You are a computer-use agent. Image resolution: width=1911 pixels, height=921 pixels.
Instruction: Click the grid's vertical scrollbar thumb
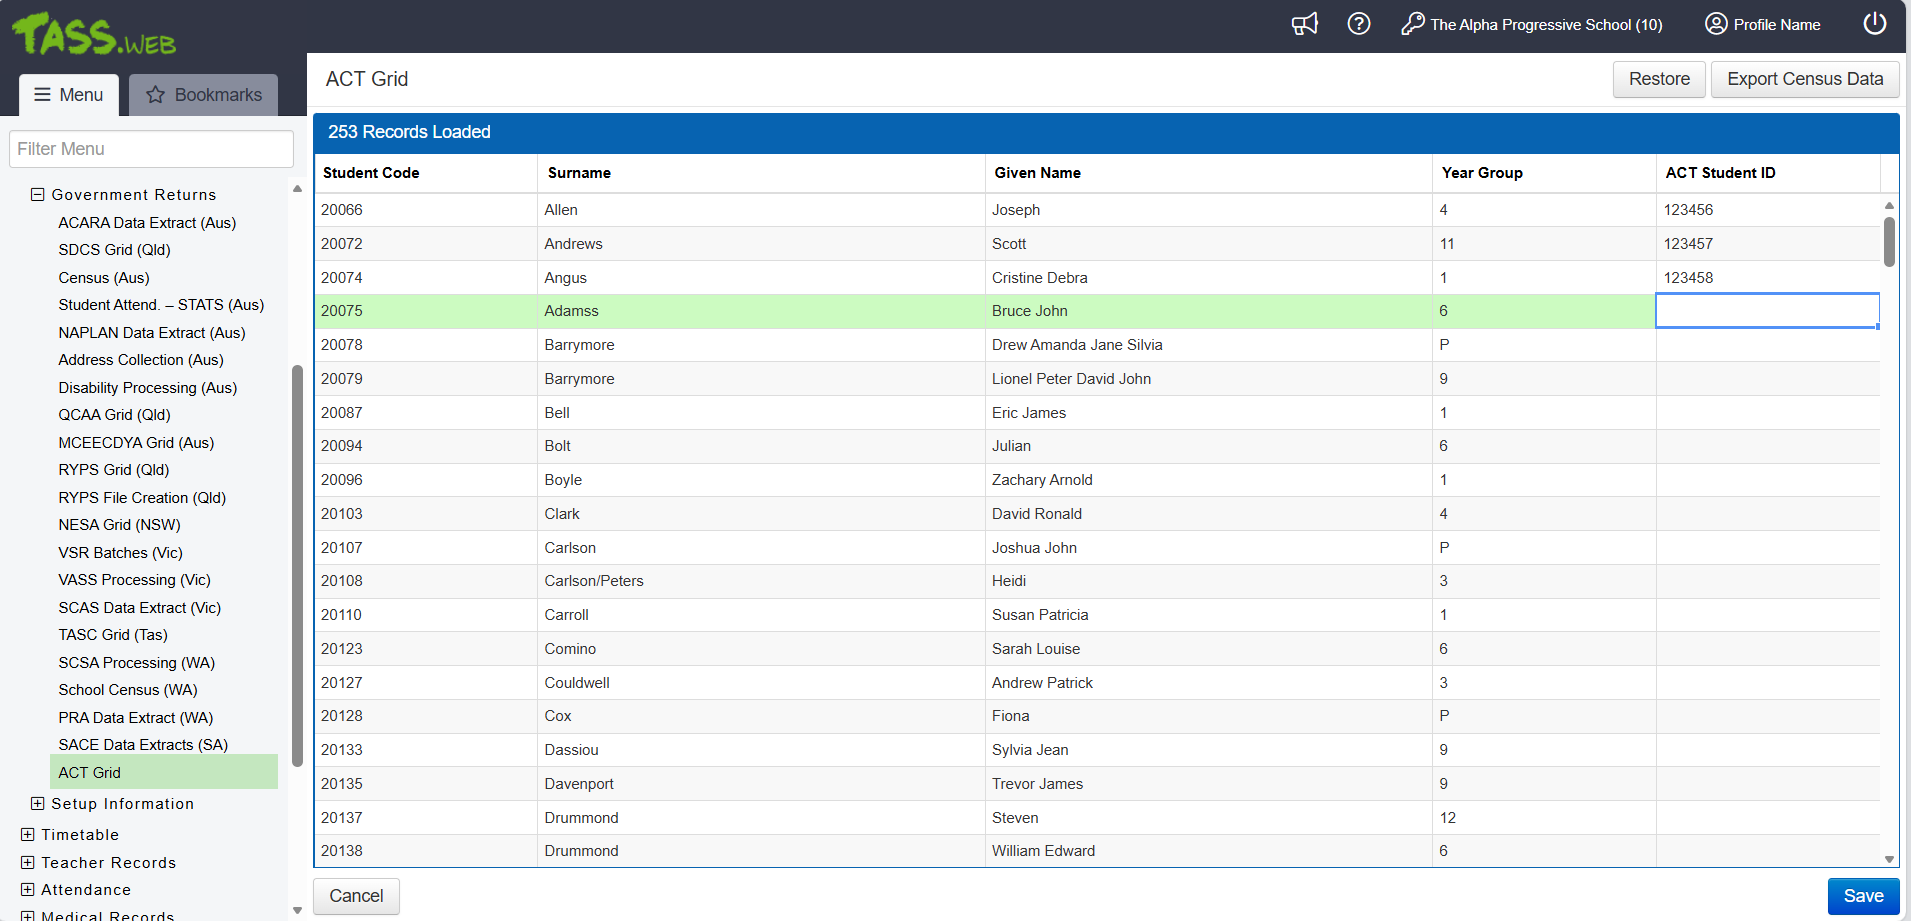(x=1889, y=241)
